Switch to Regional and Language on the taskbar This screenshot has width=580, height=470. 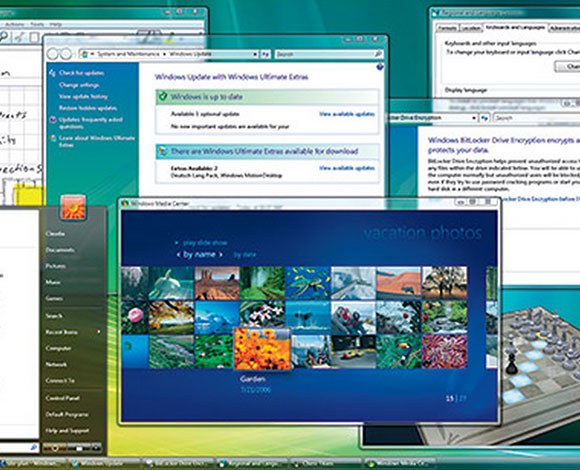point(253,463)
